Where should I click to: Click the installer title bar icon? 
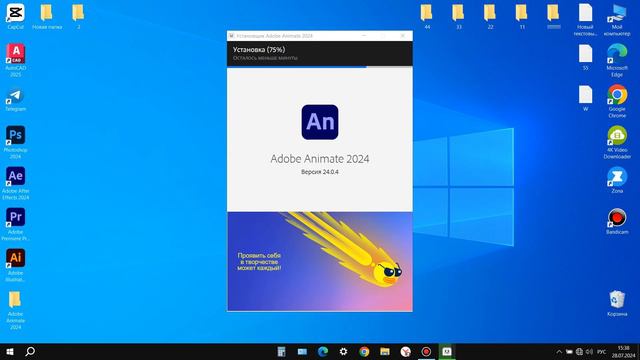point(231,36)
